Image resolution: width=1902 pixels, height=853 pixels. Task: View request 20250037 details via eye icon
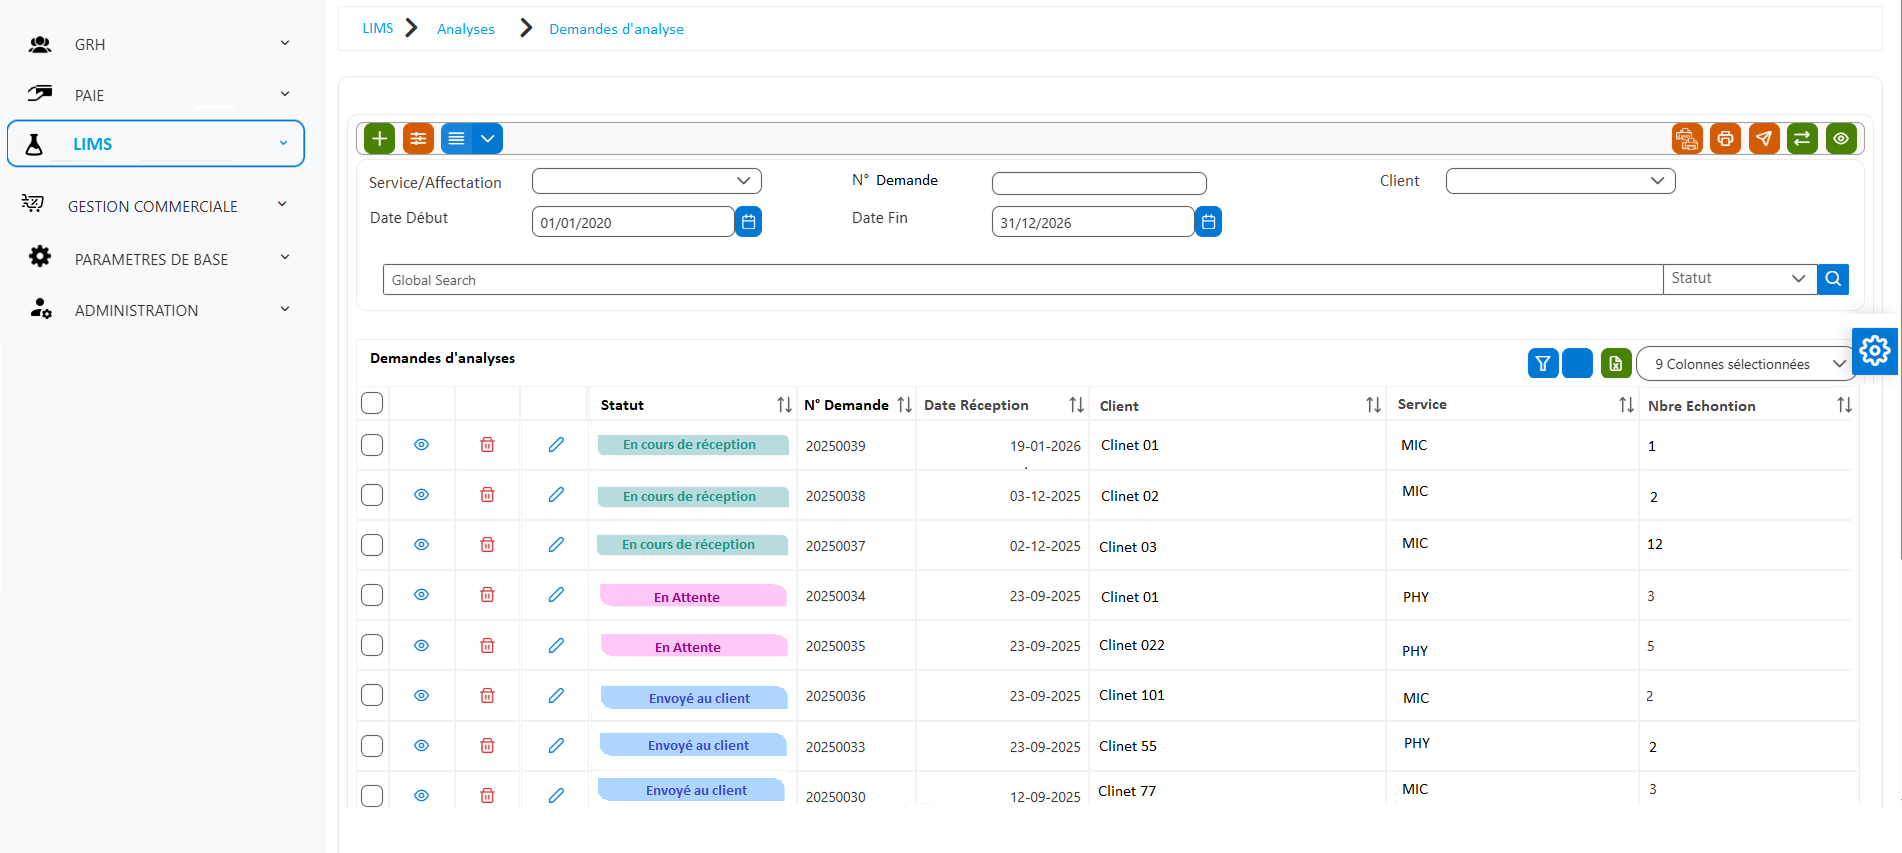[x=421, y=545]
